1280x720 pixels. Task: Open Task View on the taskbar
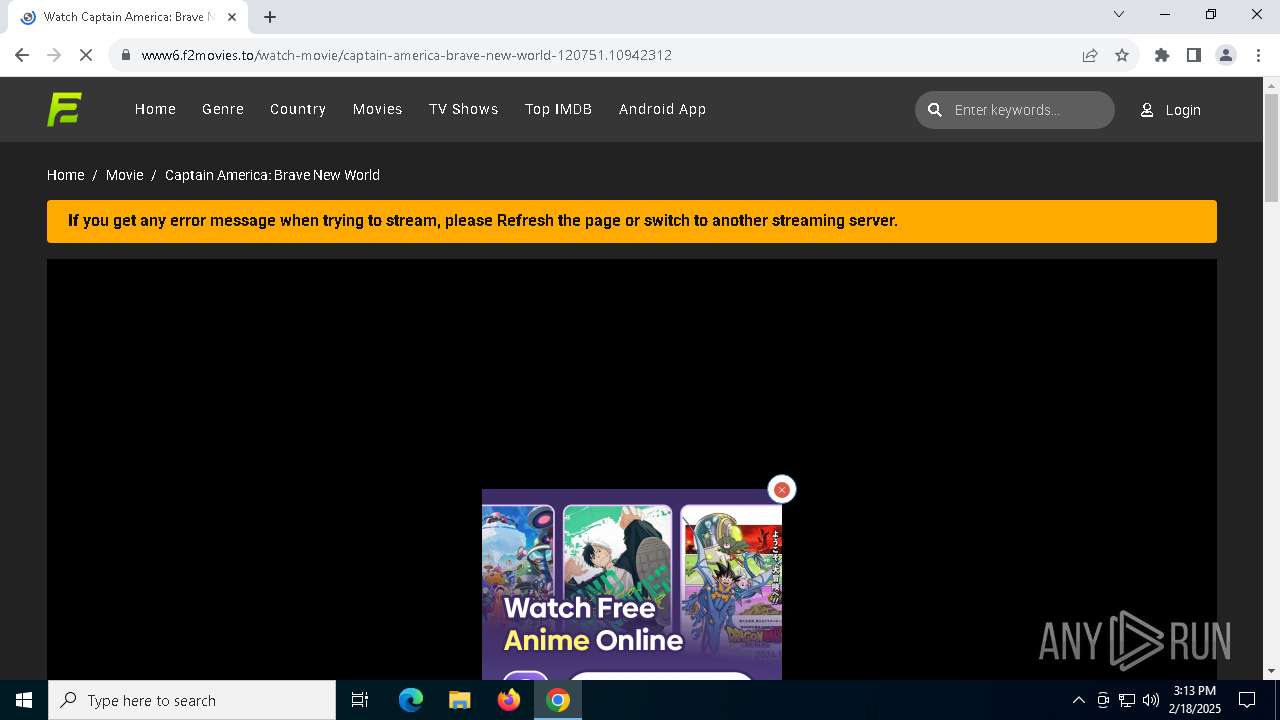[x=360, y=700]
